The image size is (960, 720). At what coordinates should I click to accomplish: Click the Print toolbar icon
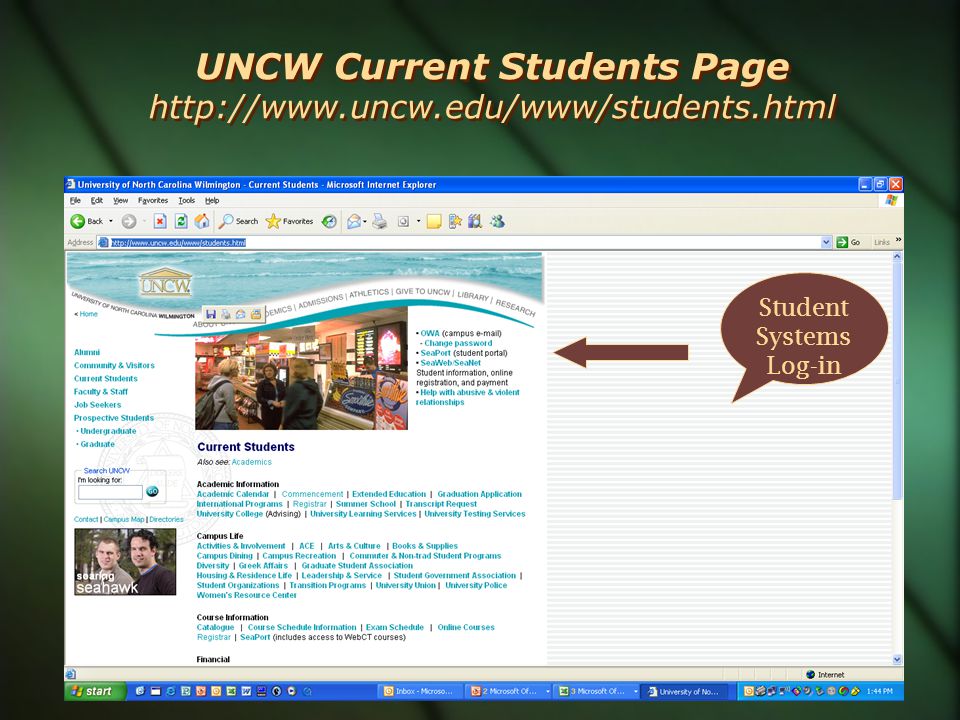(x=380, y=221)
